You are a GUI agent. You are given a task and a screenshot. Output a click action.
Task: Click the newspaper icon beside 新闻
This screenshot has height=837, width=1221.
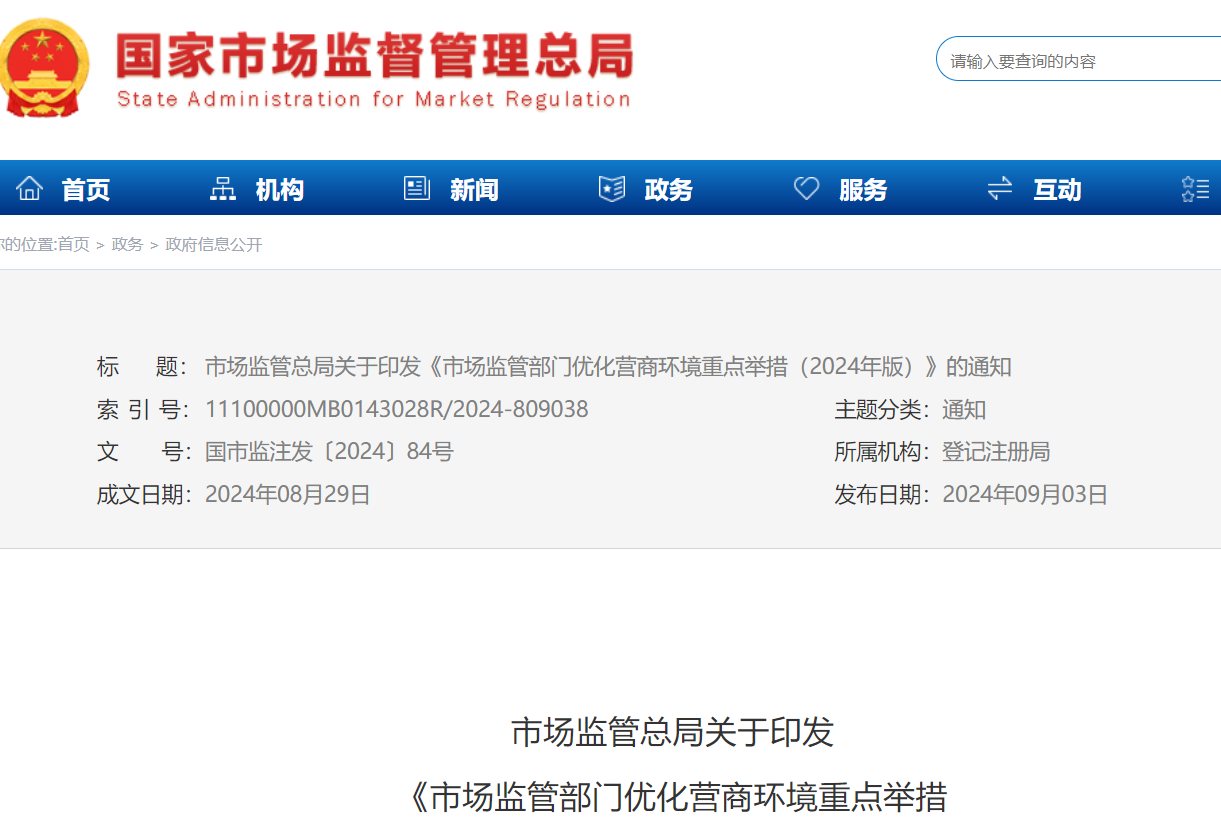point(417,187)
